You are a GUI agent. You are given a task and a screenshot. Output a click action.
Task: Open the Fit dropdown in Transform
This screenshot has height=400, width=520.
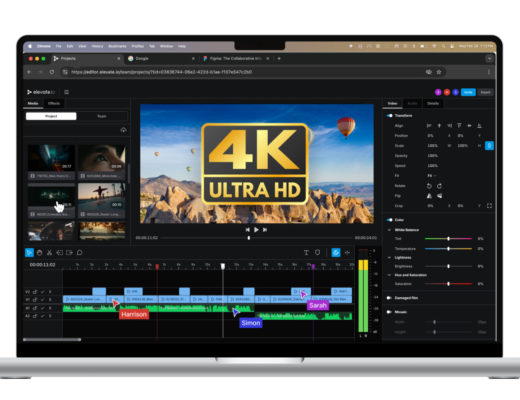(432, 176)
